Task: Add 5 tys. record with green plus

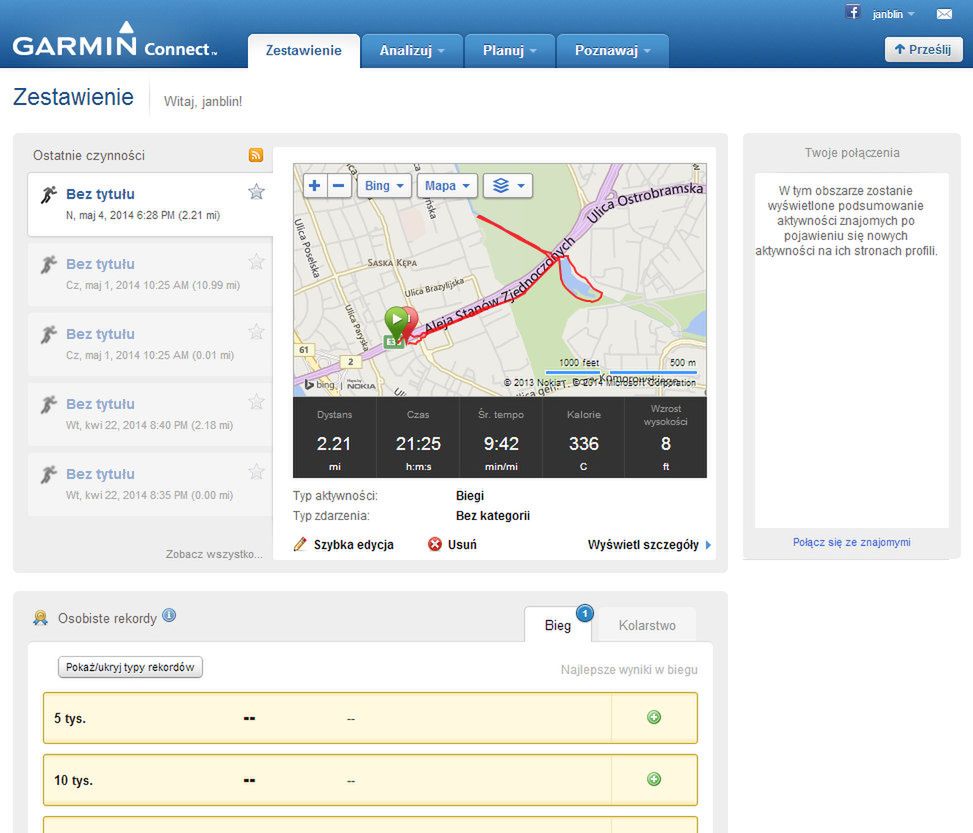Action: [654, 718]
